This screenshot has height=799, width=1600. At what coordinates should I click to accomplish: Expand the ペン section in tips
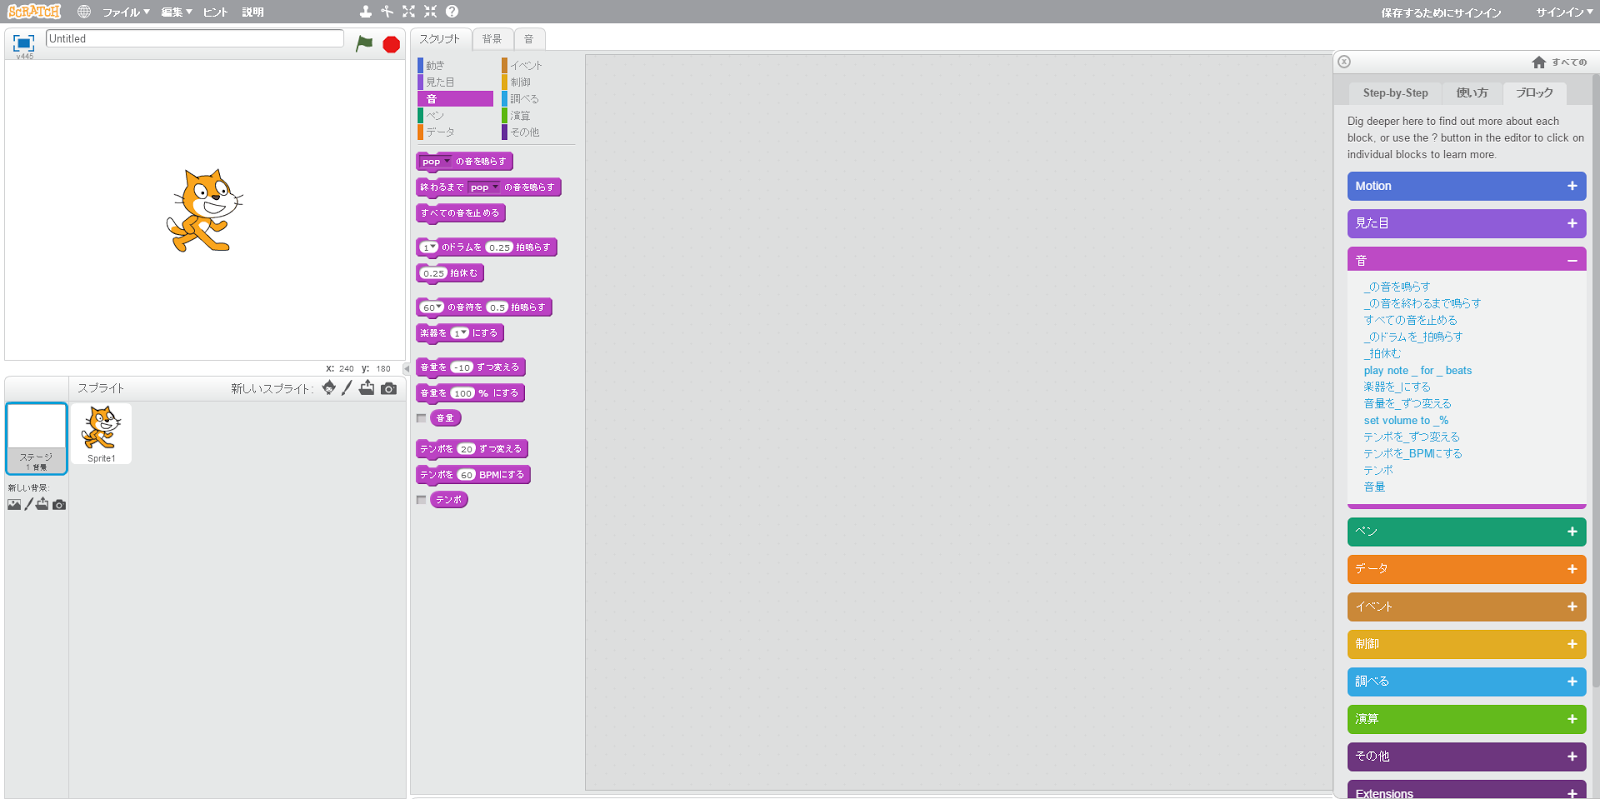point(1467,532)
